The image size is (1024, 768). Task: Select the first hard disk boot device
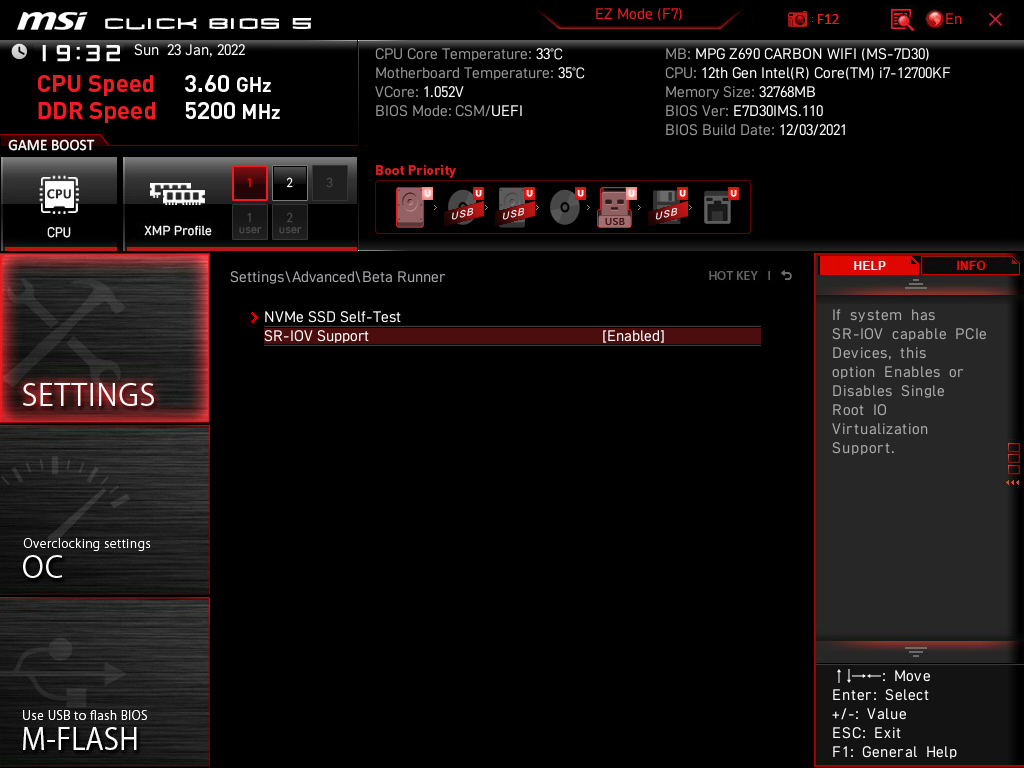point(411,207)
